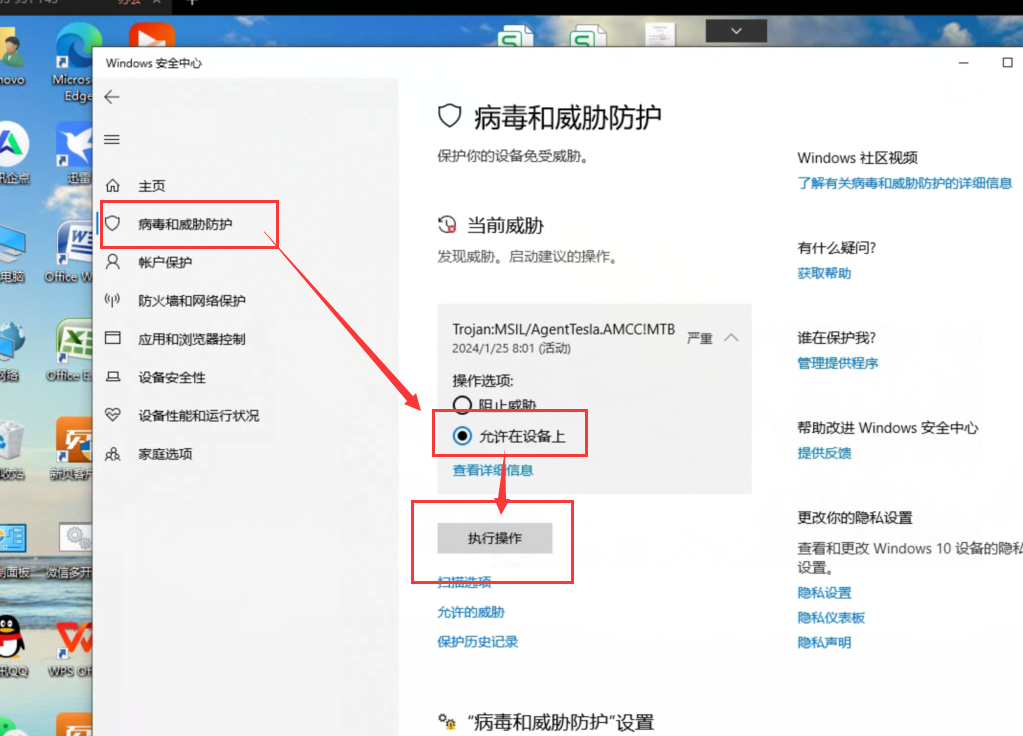Open the first green spreadsheet desktop file

[x=515, y=35]
